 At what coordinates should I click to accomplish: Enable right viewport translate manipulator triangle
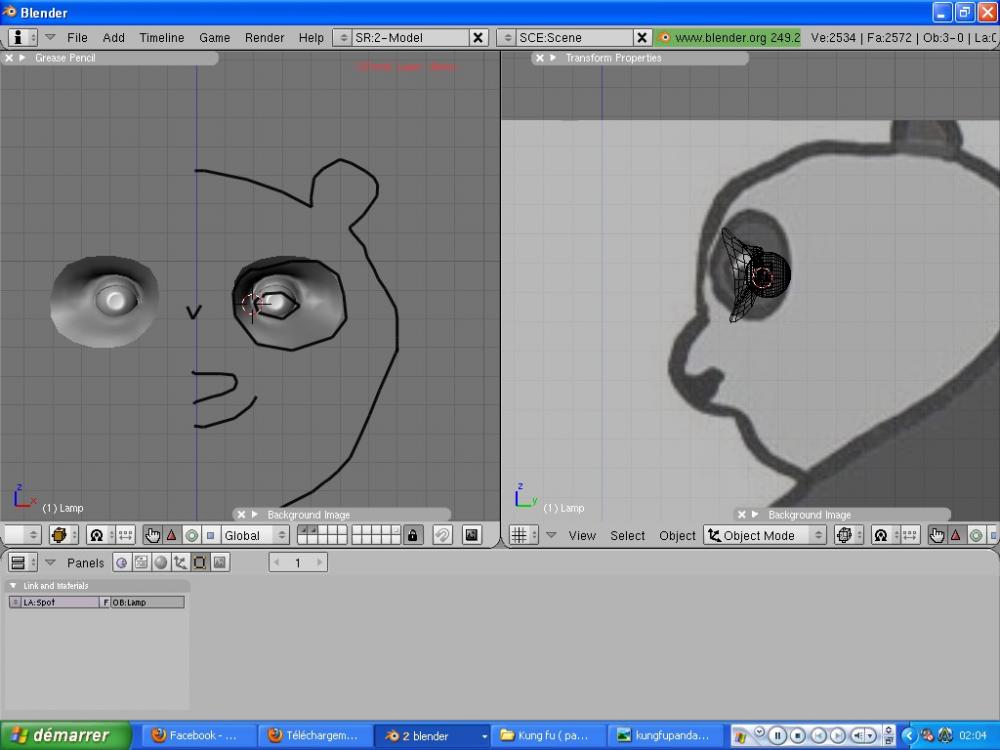click(955, 535)
